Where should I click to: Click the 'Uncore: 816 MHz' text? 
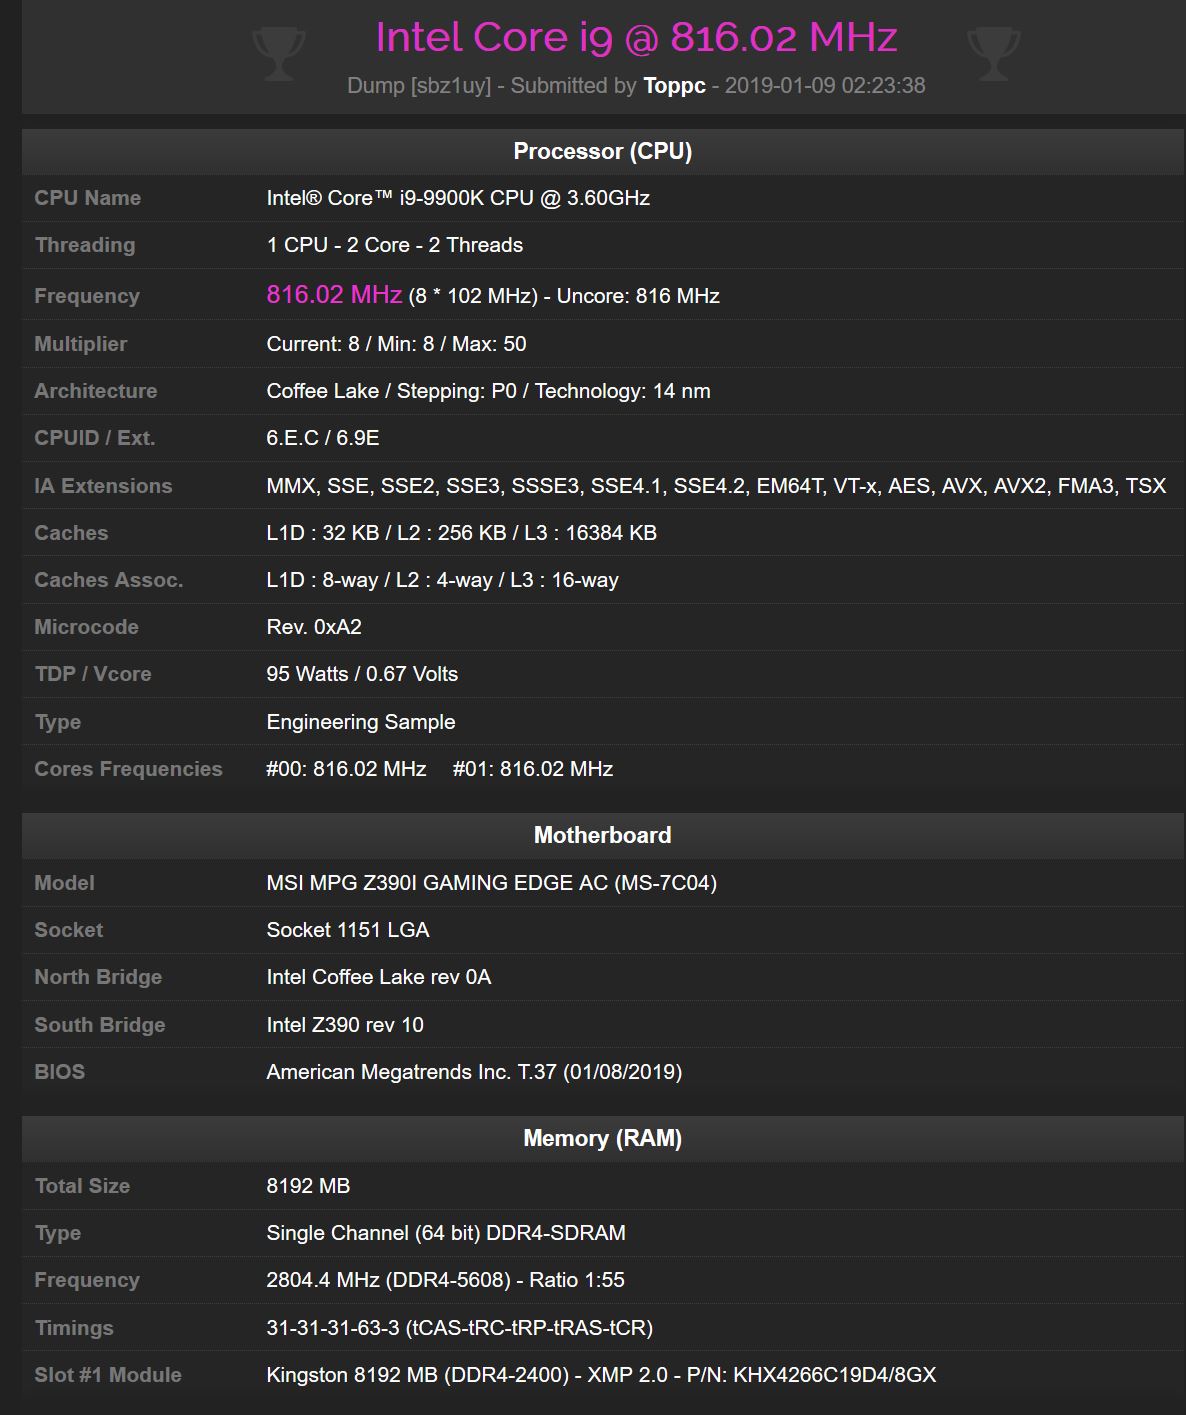(638, 296)
